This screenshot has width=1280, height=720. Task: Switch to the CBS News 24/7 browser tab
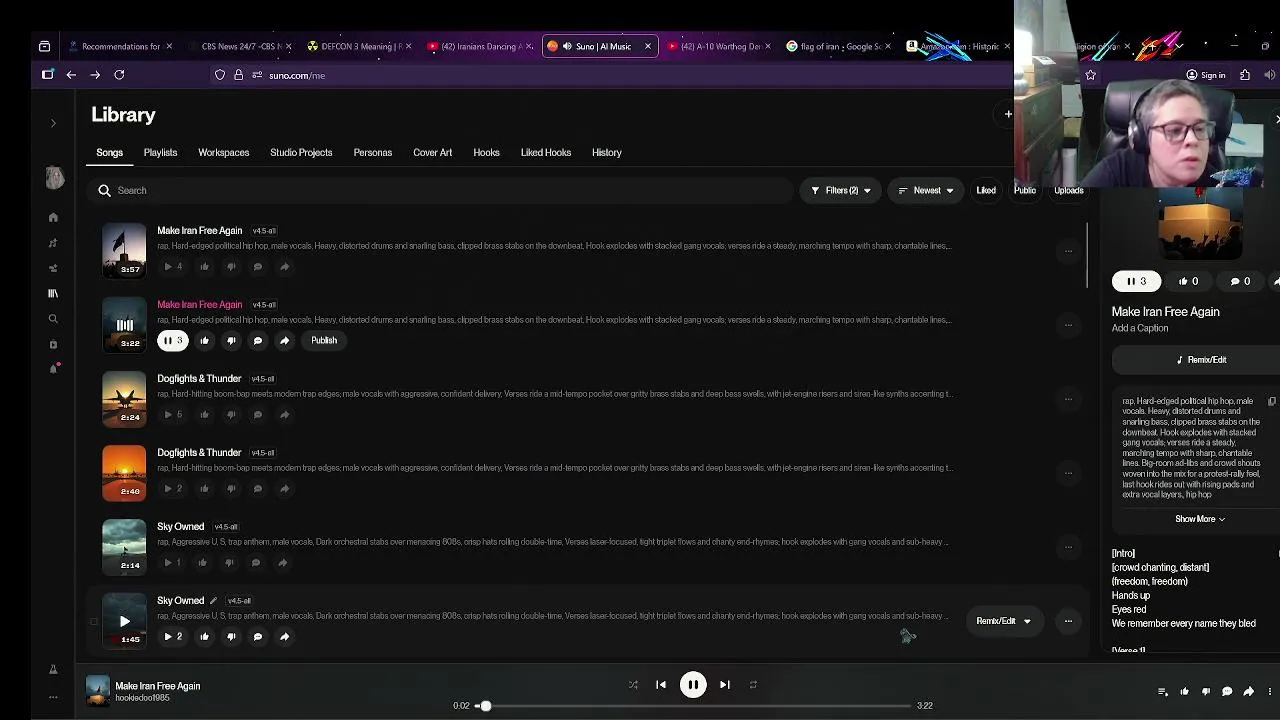pyautogui.click(x=241, y=46)
